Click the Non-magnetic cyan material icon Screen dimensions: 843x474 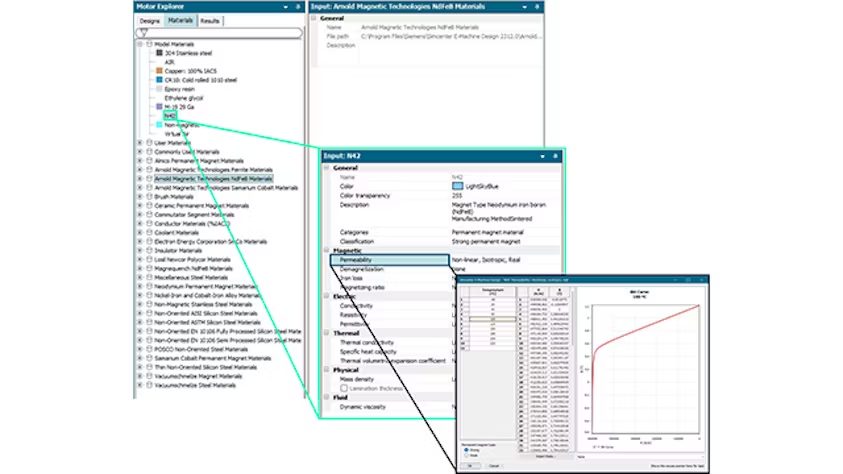tap(159, 125)
